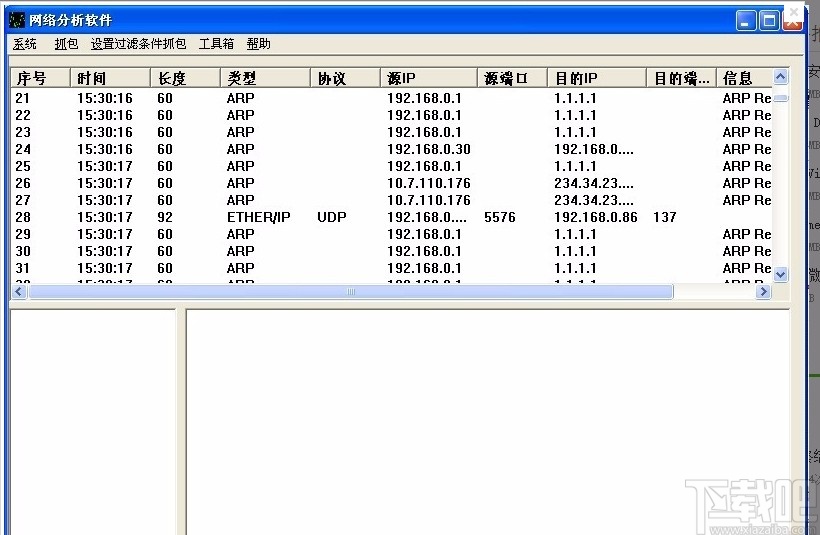Sort by 序号 column header
Viewport: 820px width, 535px height.
pos(40,78)
